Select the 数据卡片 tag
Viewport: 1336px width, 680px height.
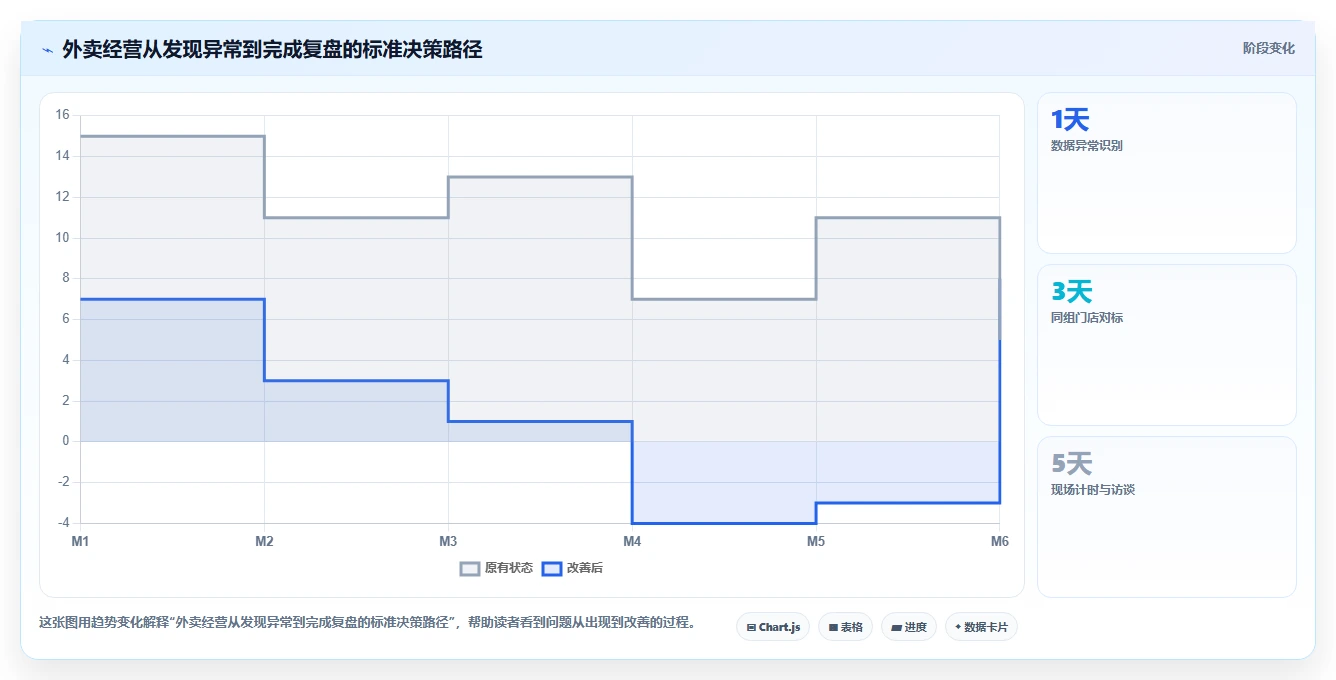coord(981,627)
